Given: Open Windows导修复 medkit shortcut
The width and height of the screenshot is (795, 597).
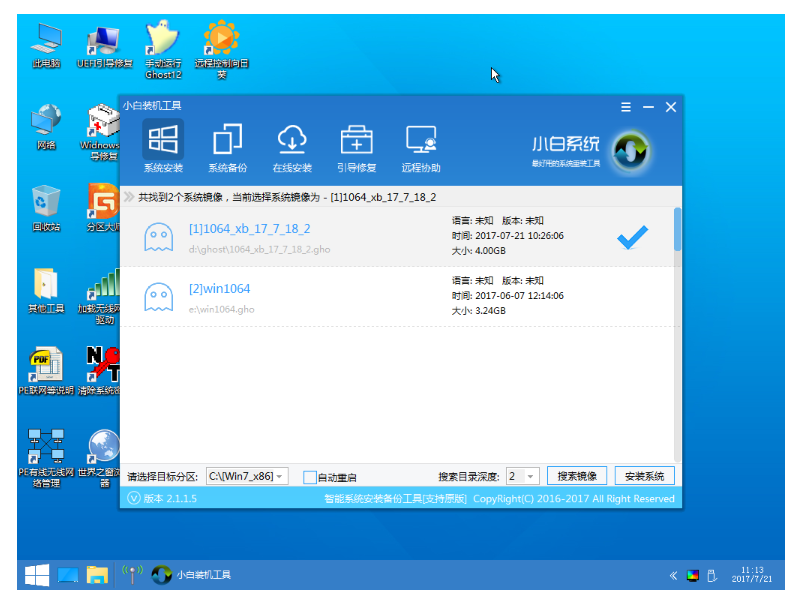Looking at the screenshot, I should (101, 132).
